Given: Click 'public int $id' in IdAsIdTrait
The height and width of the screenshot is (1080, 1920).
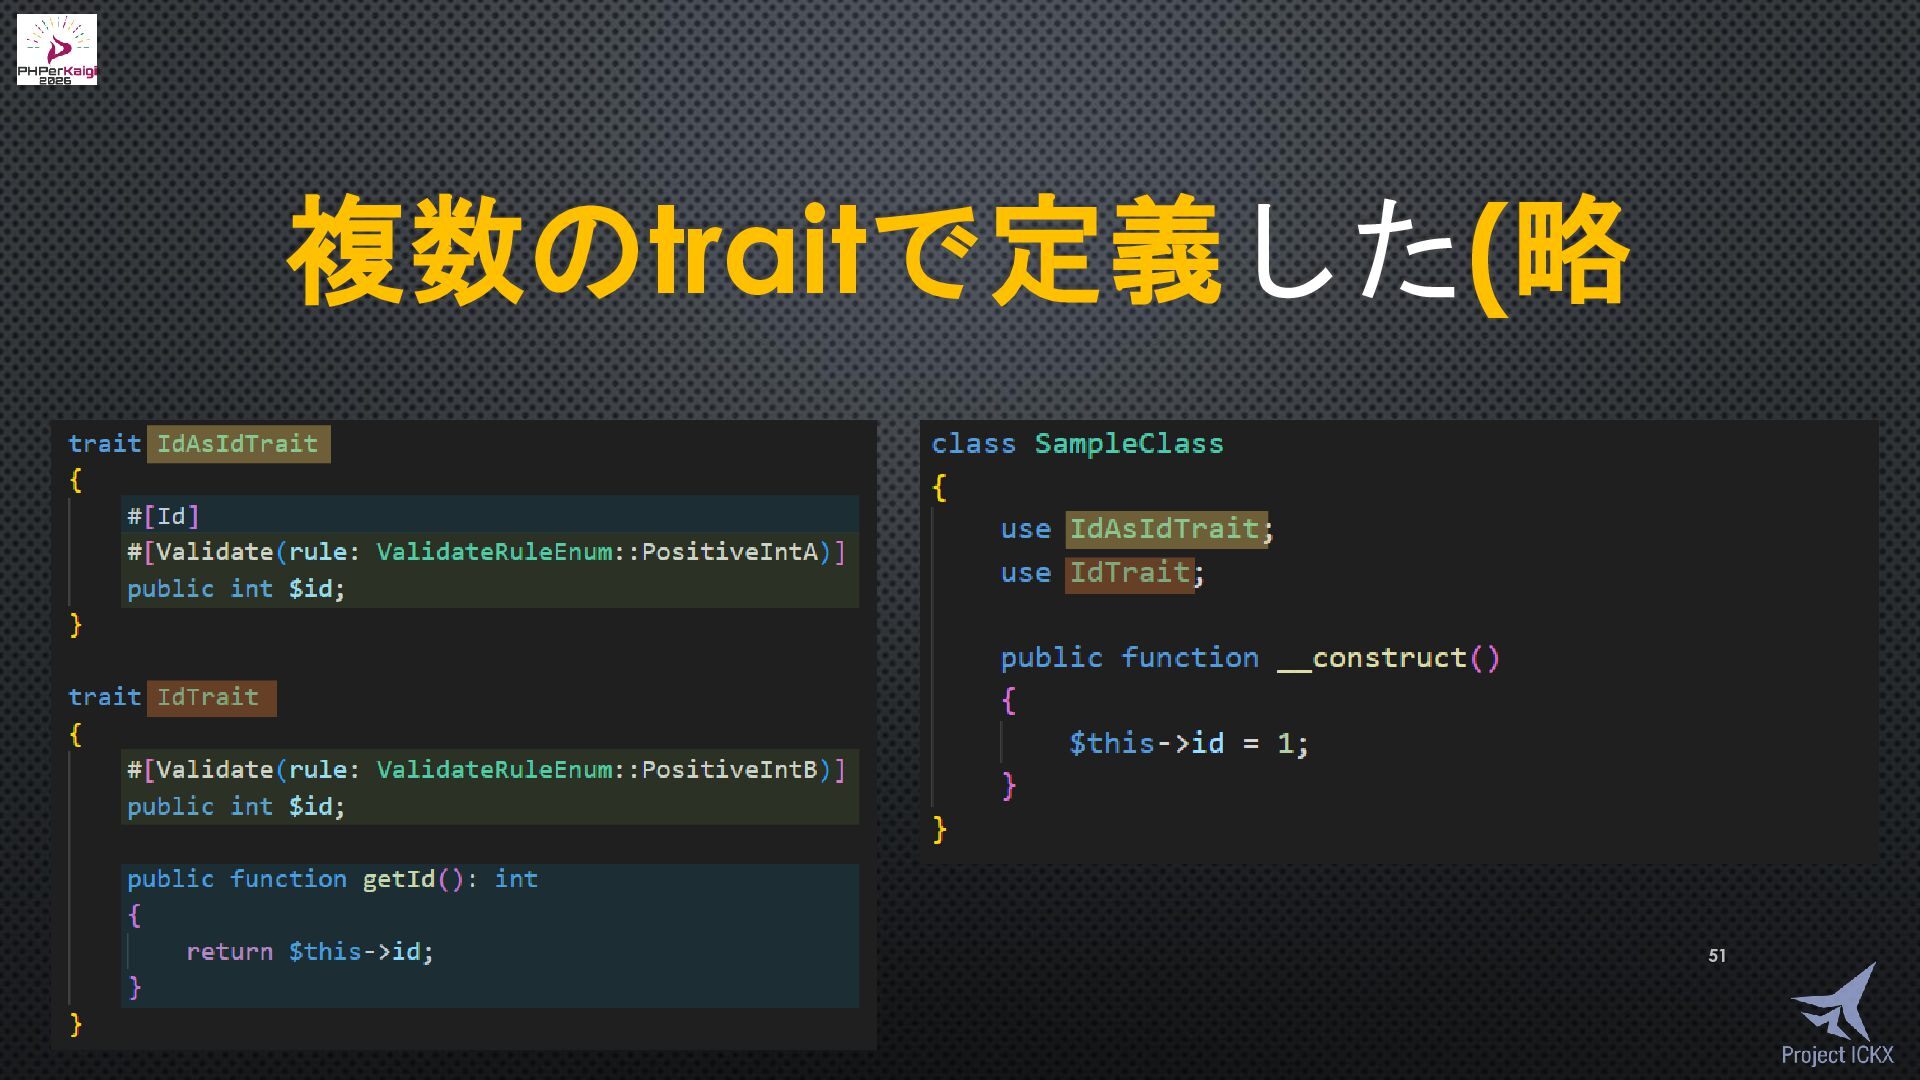Looking at the screenshot, I should tap(236, 589).
